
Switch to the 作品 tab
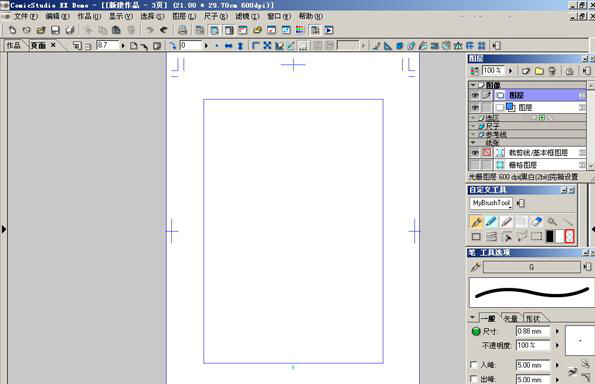[14, 46]
